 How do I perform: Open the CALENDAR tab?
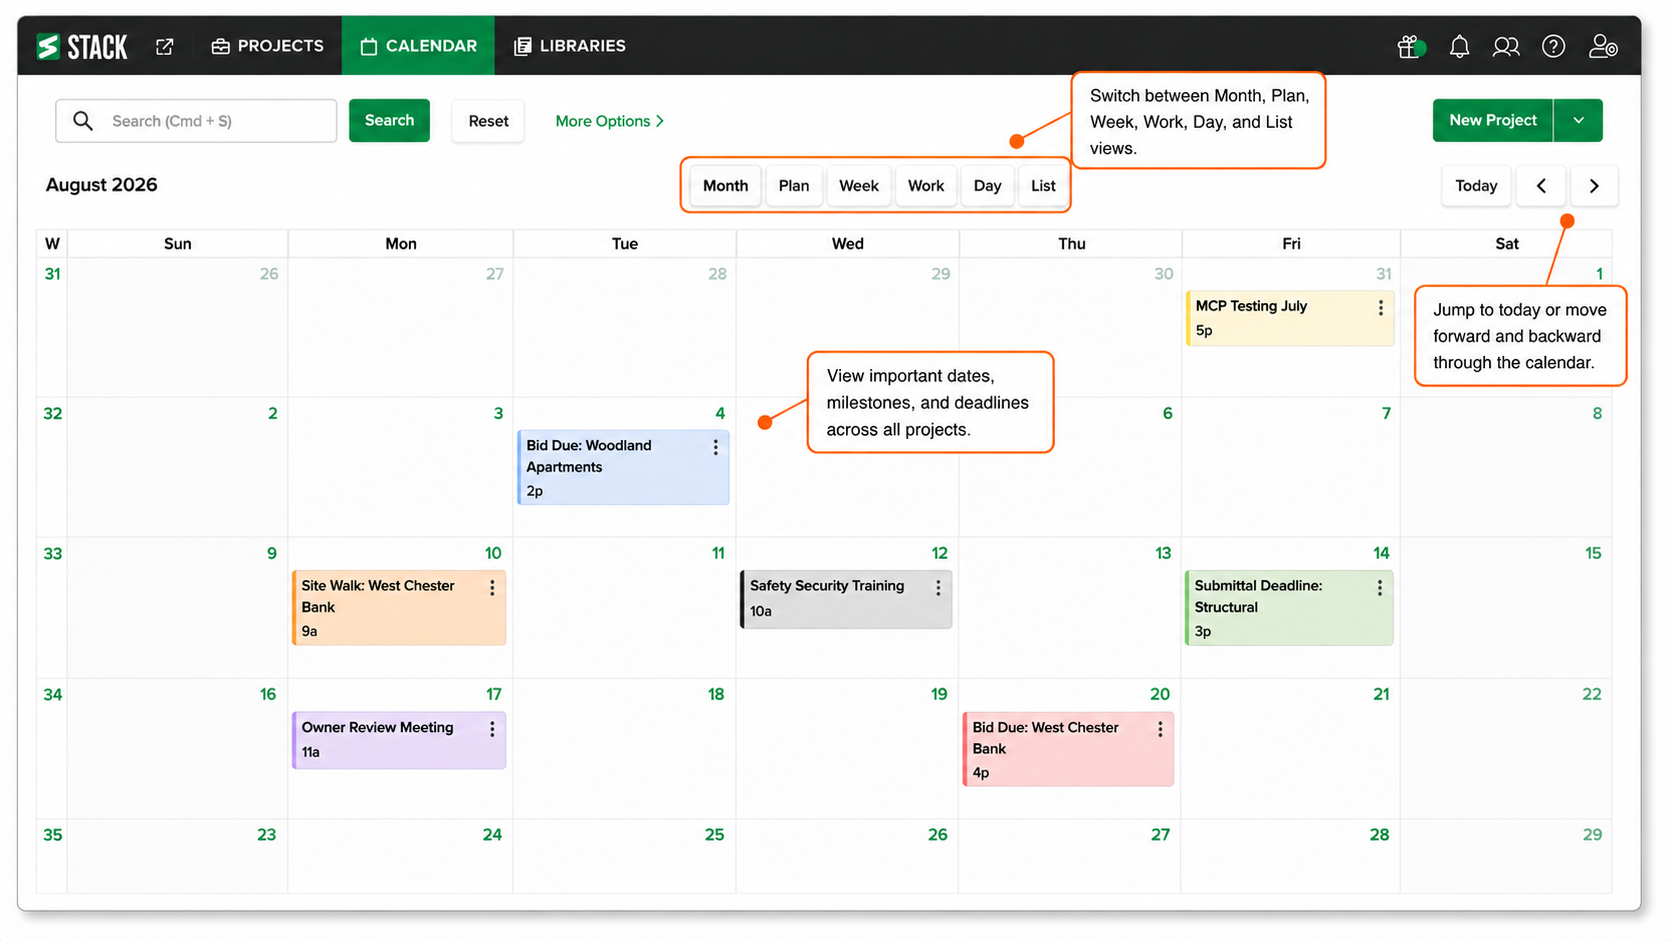coord(418,46)
